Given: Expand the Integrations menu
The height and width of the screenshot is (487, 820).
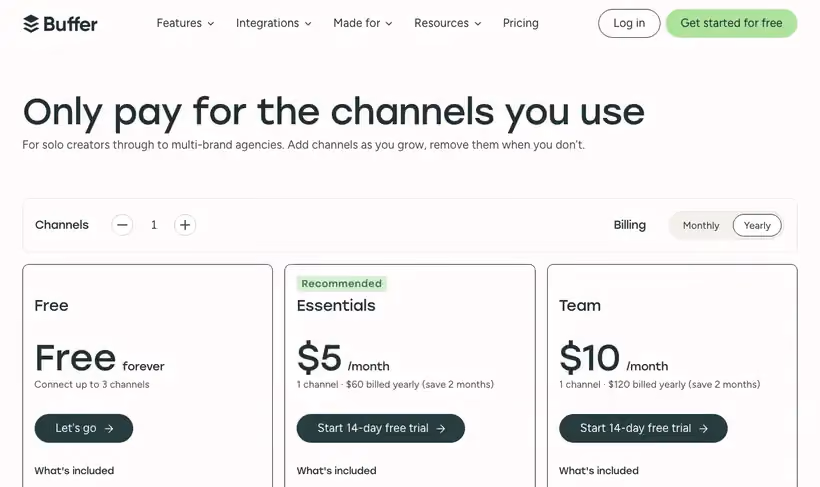Looking at the screenshot, I should [274, 23].
